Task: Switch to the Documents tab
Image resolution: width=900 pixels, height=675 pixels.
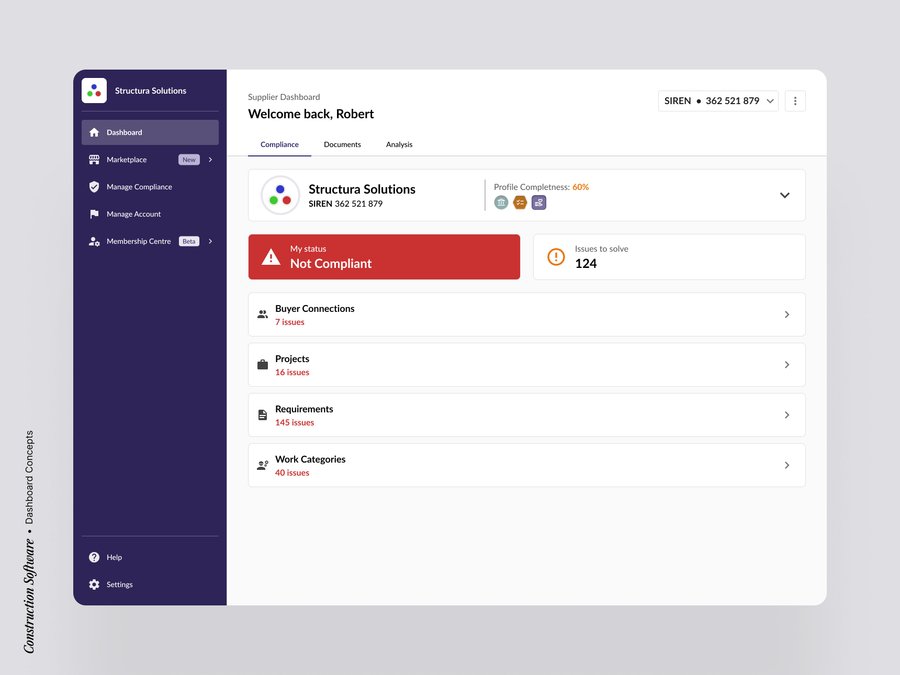Action: click(342, 145)
